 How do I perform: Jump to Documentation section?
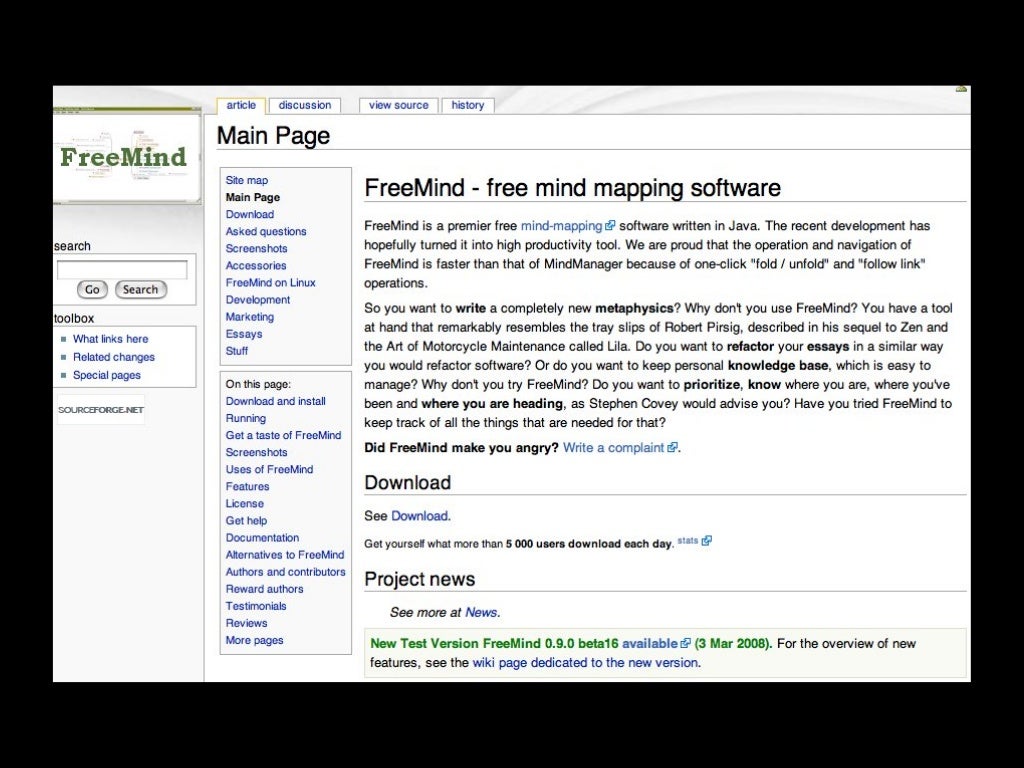click(263, 537)
